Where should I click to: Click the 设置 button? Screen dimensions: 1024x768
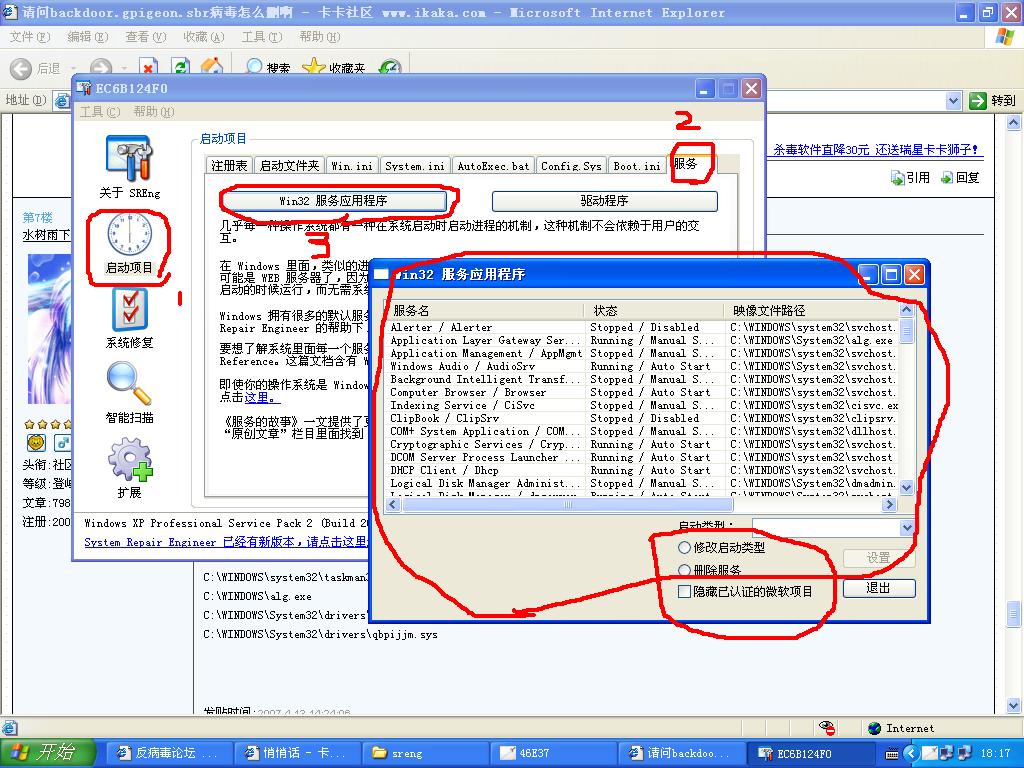(879, 558)
